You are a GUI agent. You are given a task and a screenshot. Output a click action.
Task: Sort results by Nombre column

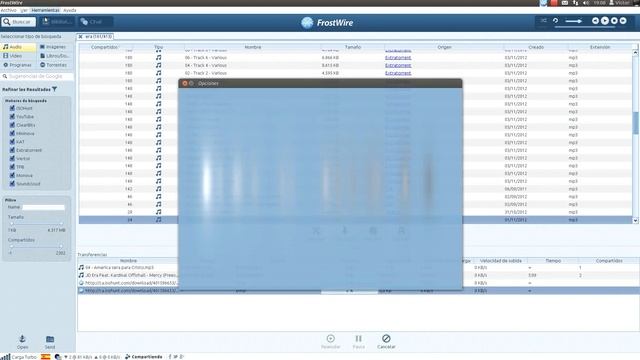[x=253, y=47]
